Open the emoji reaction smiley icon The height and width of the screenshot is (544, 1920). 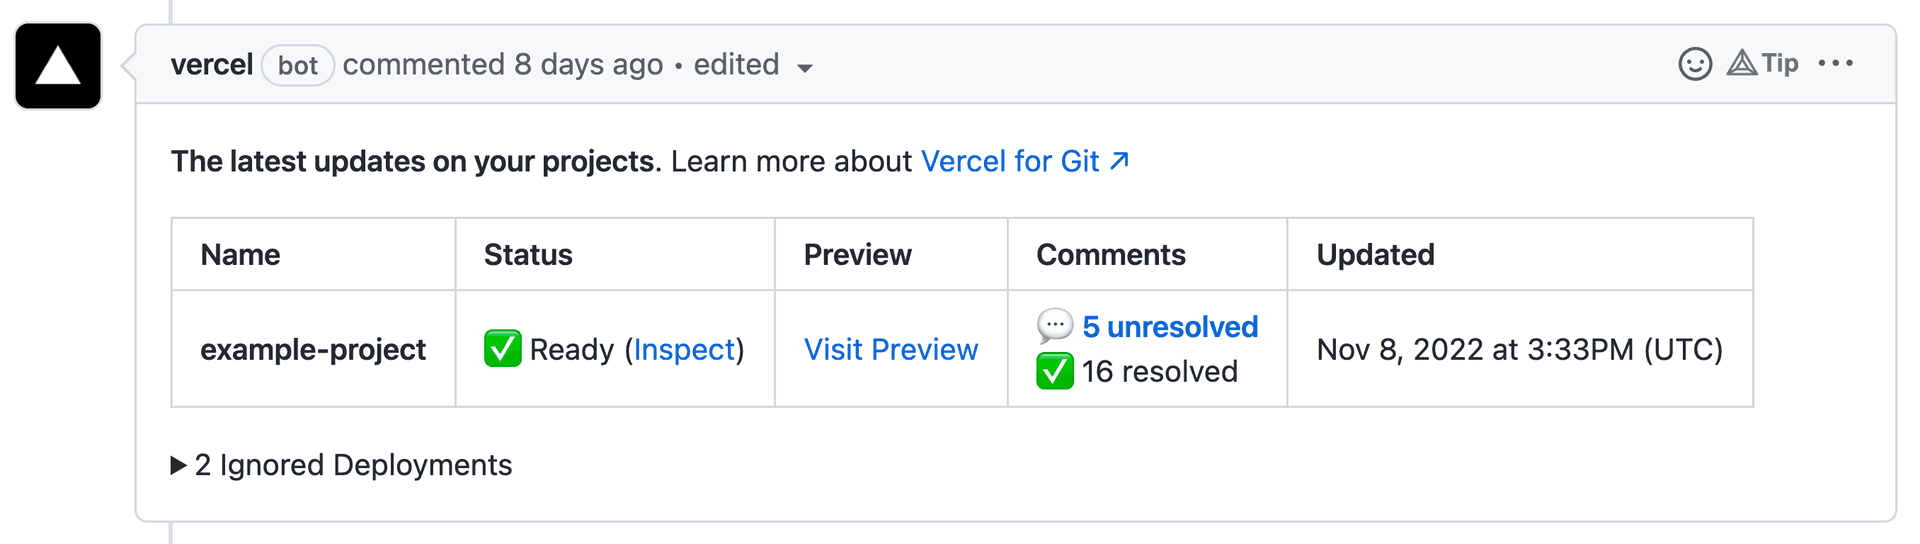pos(1695,64)
